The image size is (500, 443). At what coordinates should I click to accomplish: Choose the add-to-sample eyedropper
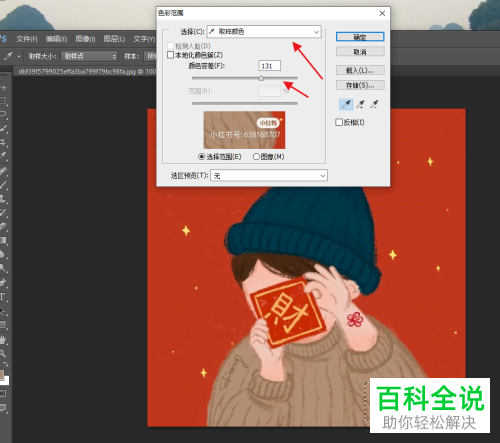click(360, 104)
